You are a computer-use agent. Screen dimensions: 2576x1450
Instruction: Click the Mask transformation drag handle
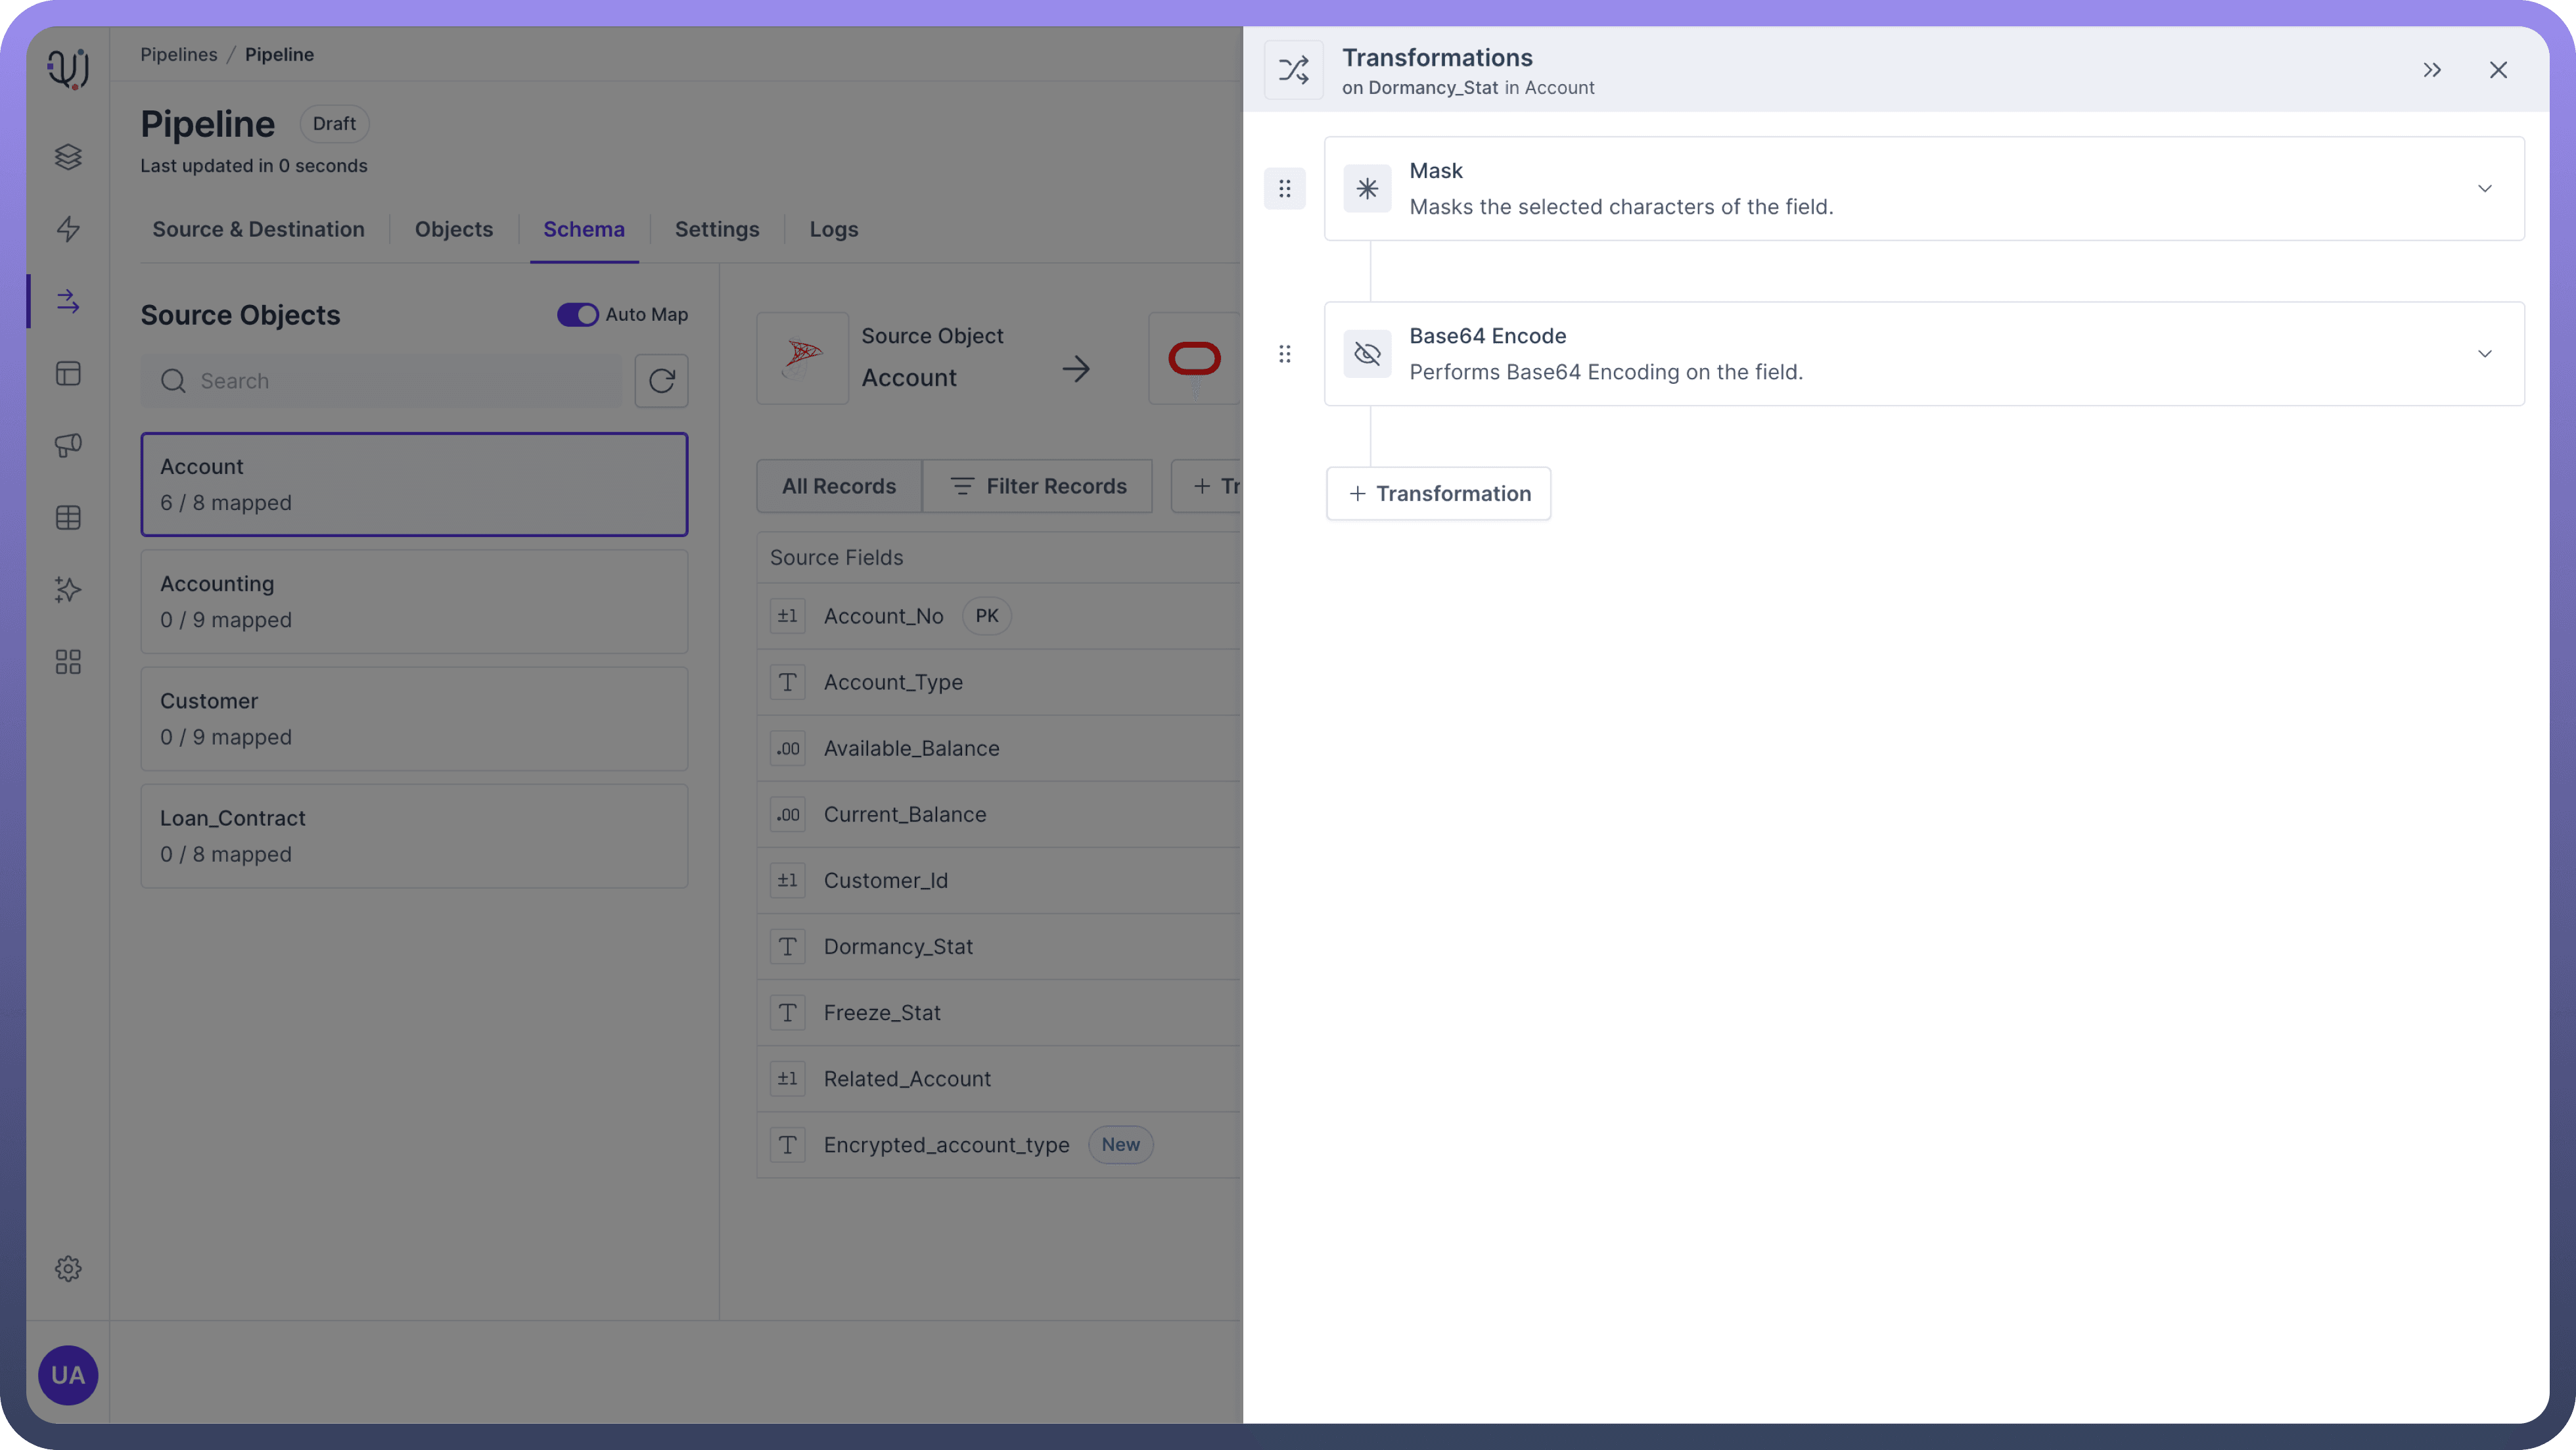tap(1284, 189)
